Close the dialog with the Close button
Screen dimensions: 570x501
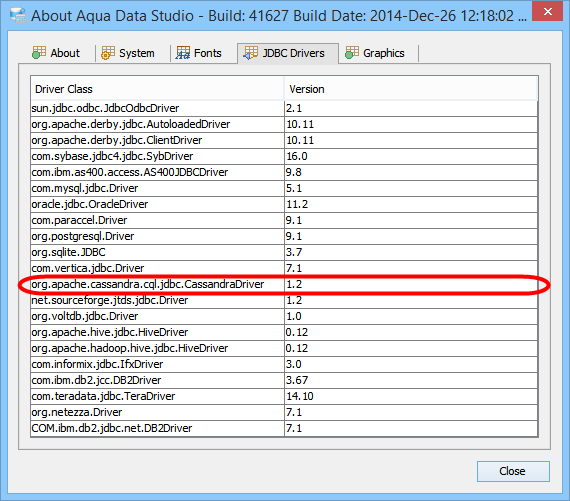coord(513,471)
